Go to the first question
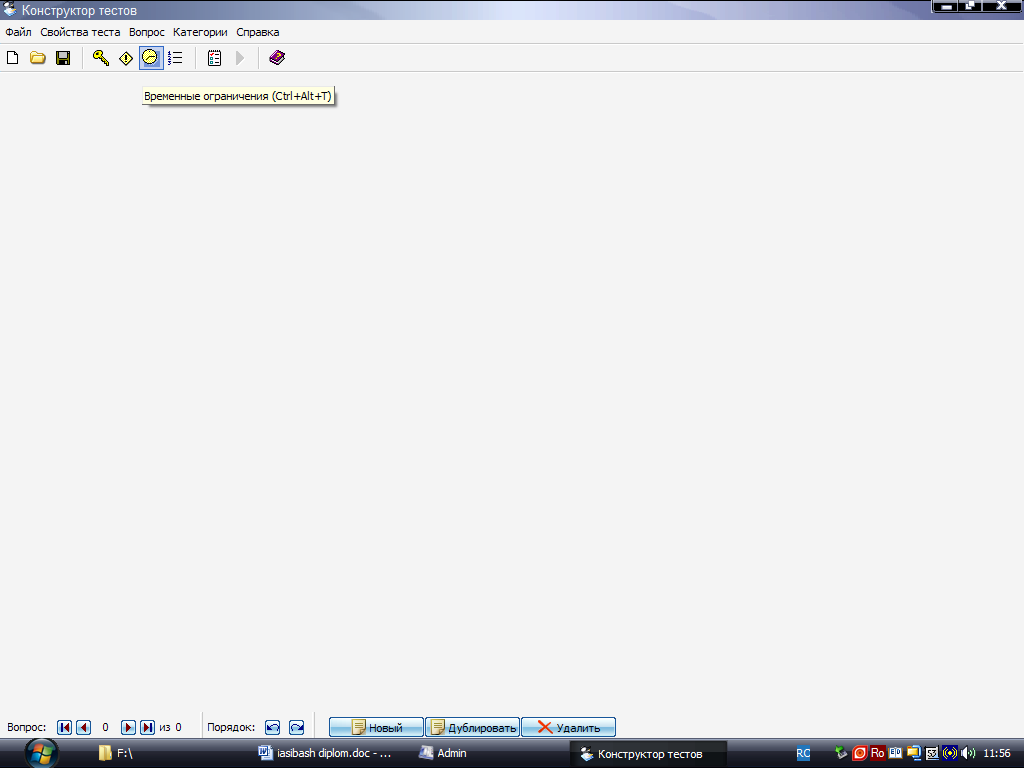The image size is (1024, 768). click(x=64, y=727)
